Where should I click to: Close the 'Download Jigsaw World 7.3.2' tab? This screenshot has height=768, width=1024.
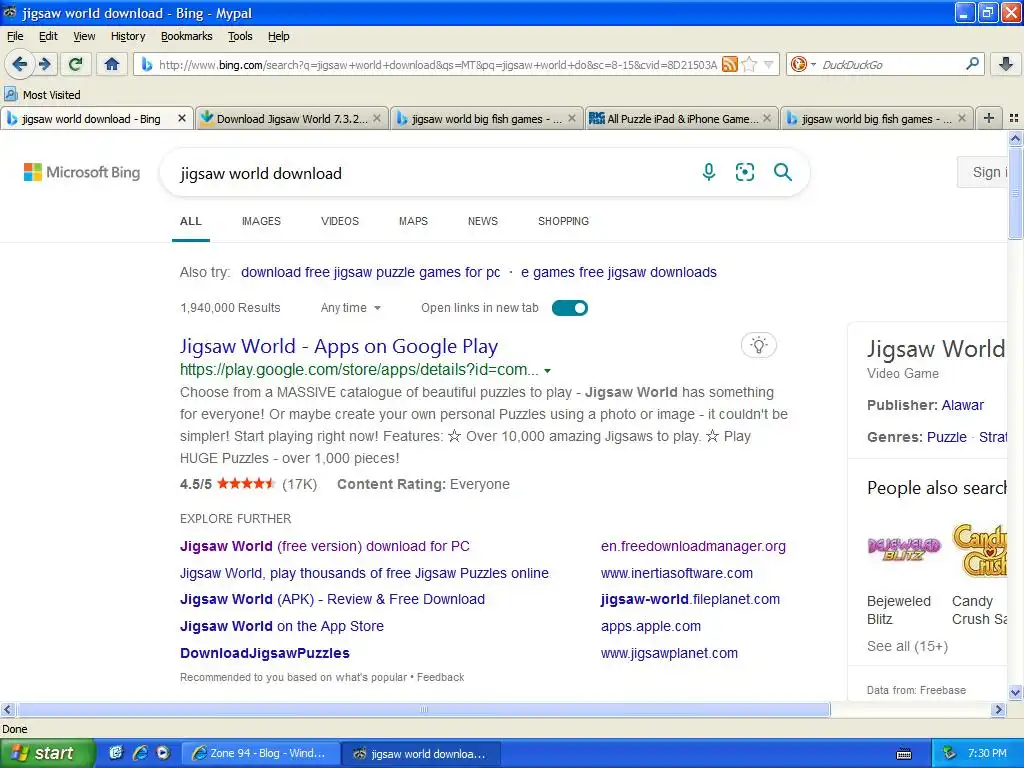tap(377, 118)
